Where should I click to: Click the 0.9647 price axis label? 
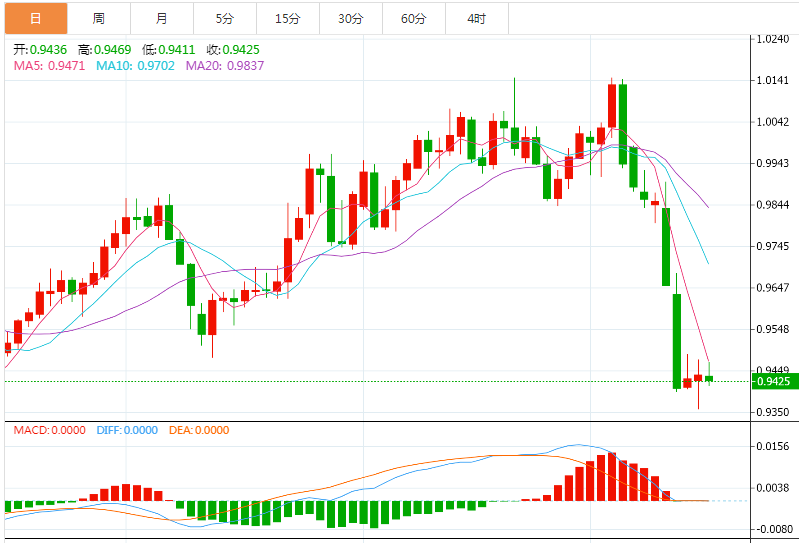click(x=773, y=288)
